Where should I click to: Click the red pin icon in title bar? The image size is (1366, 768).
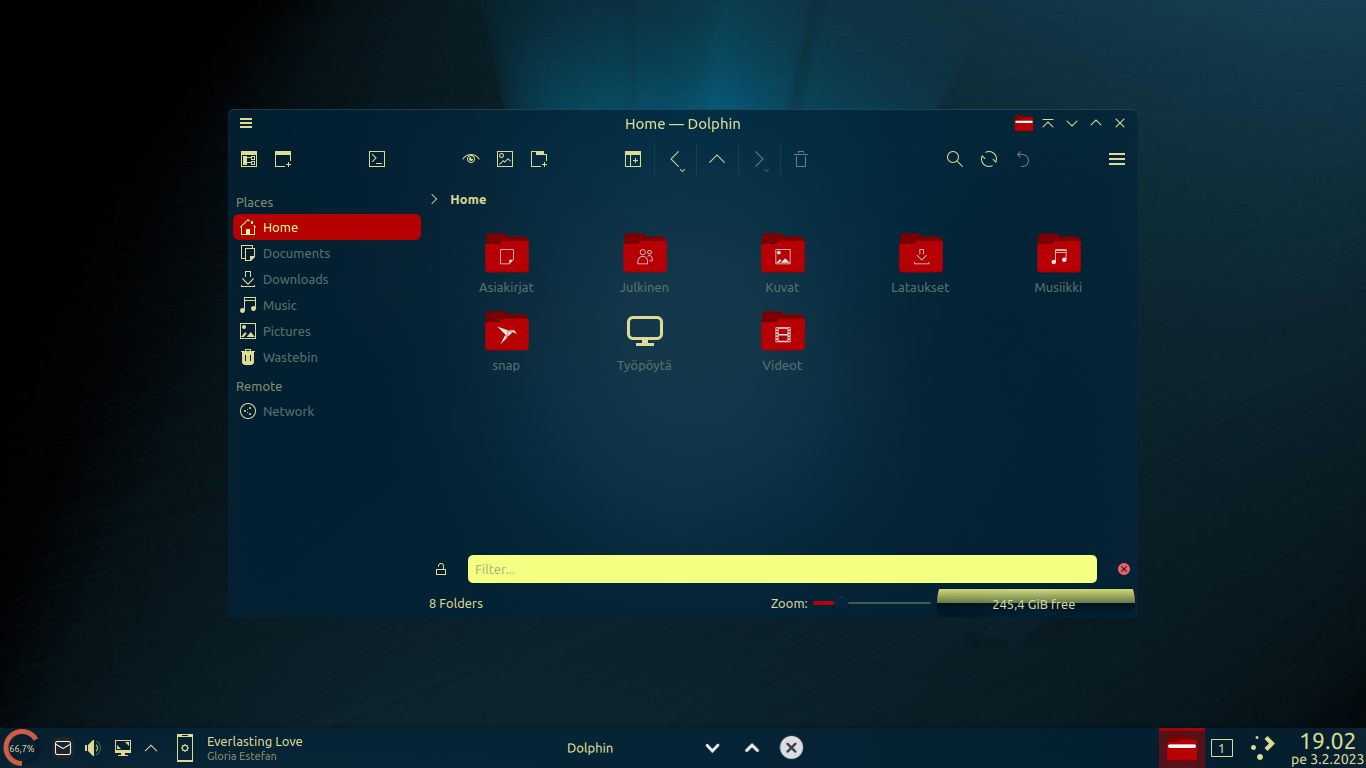pos(1024,123)
